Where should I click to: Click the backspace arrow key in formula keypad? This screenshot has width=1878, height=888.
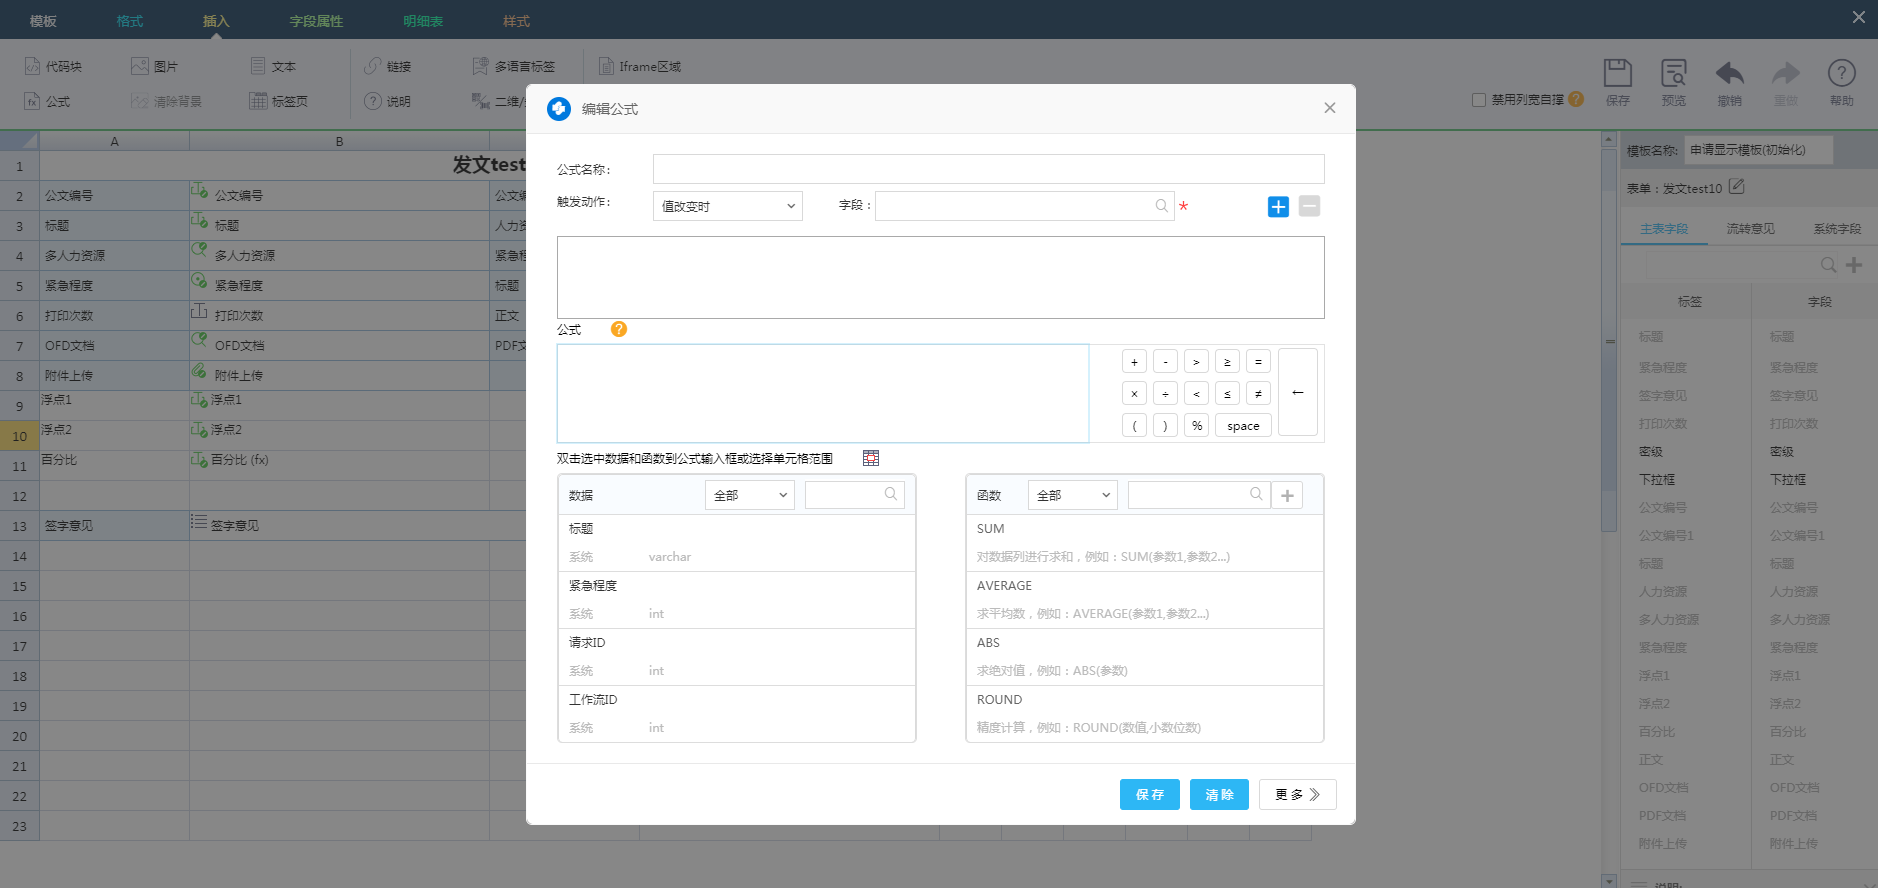click(x=1297, y=393)
